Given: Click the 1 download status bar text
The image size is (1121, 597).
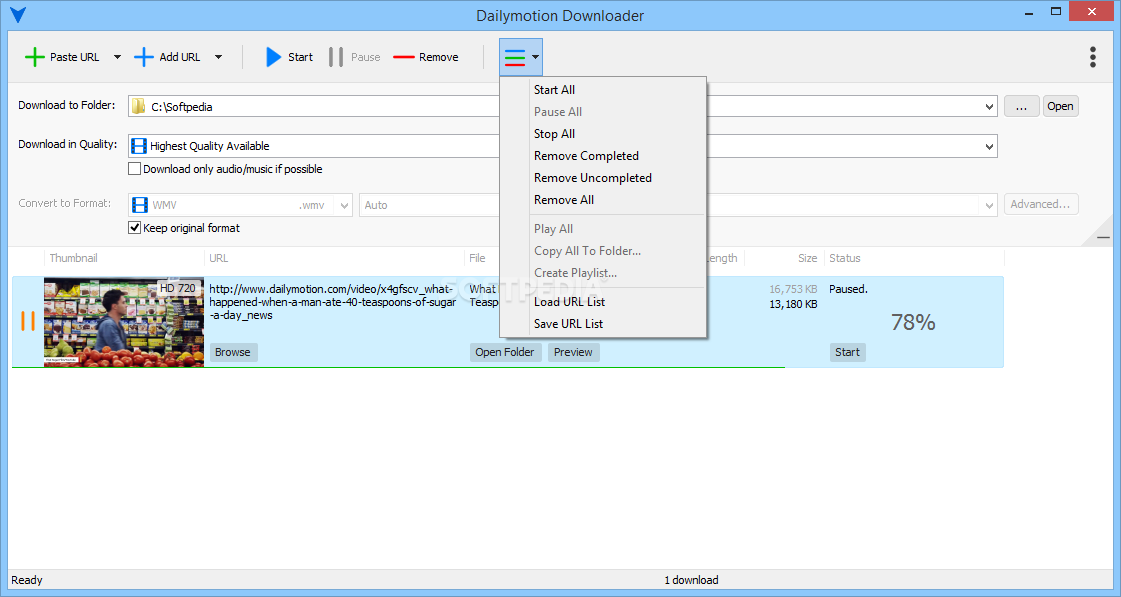Looking at the screenshot, I should (691, 580).
